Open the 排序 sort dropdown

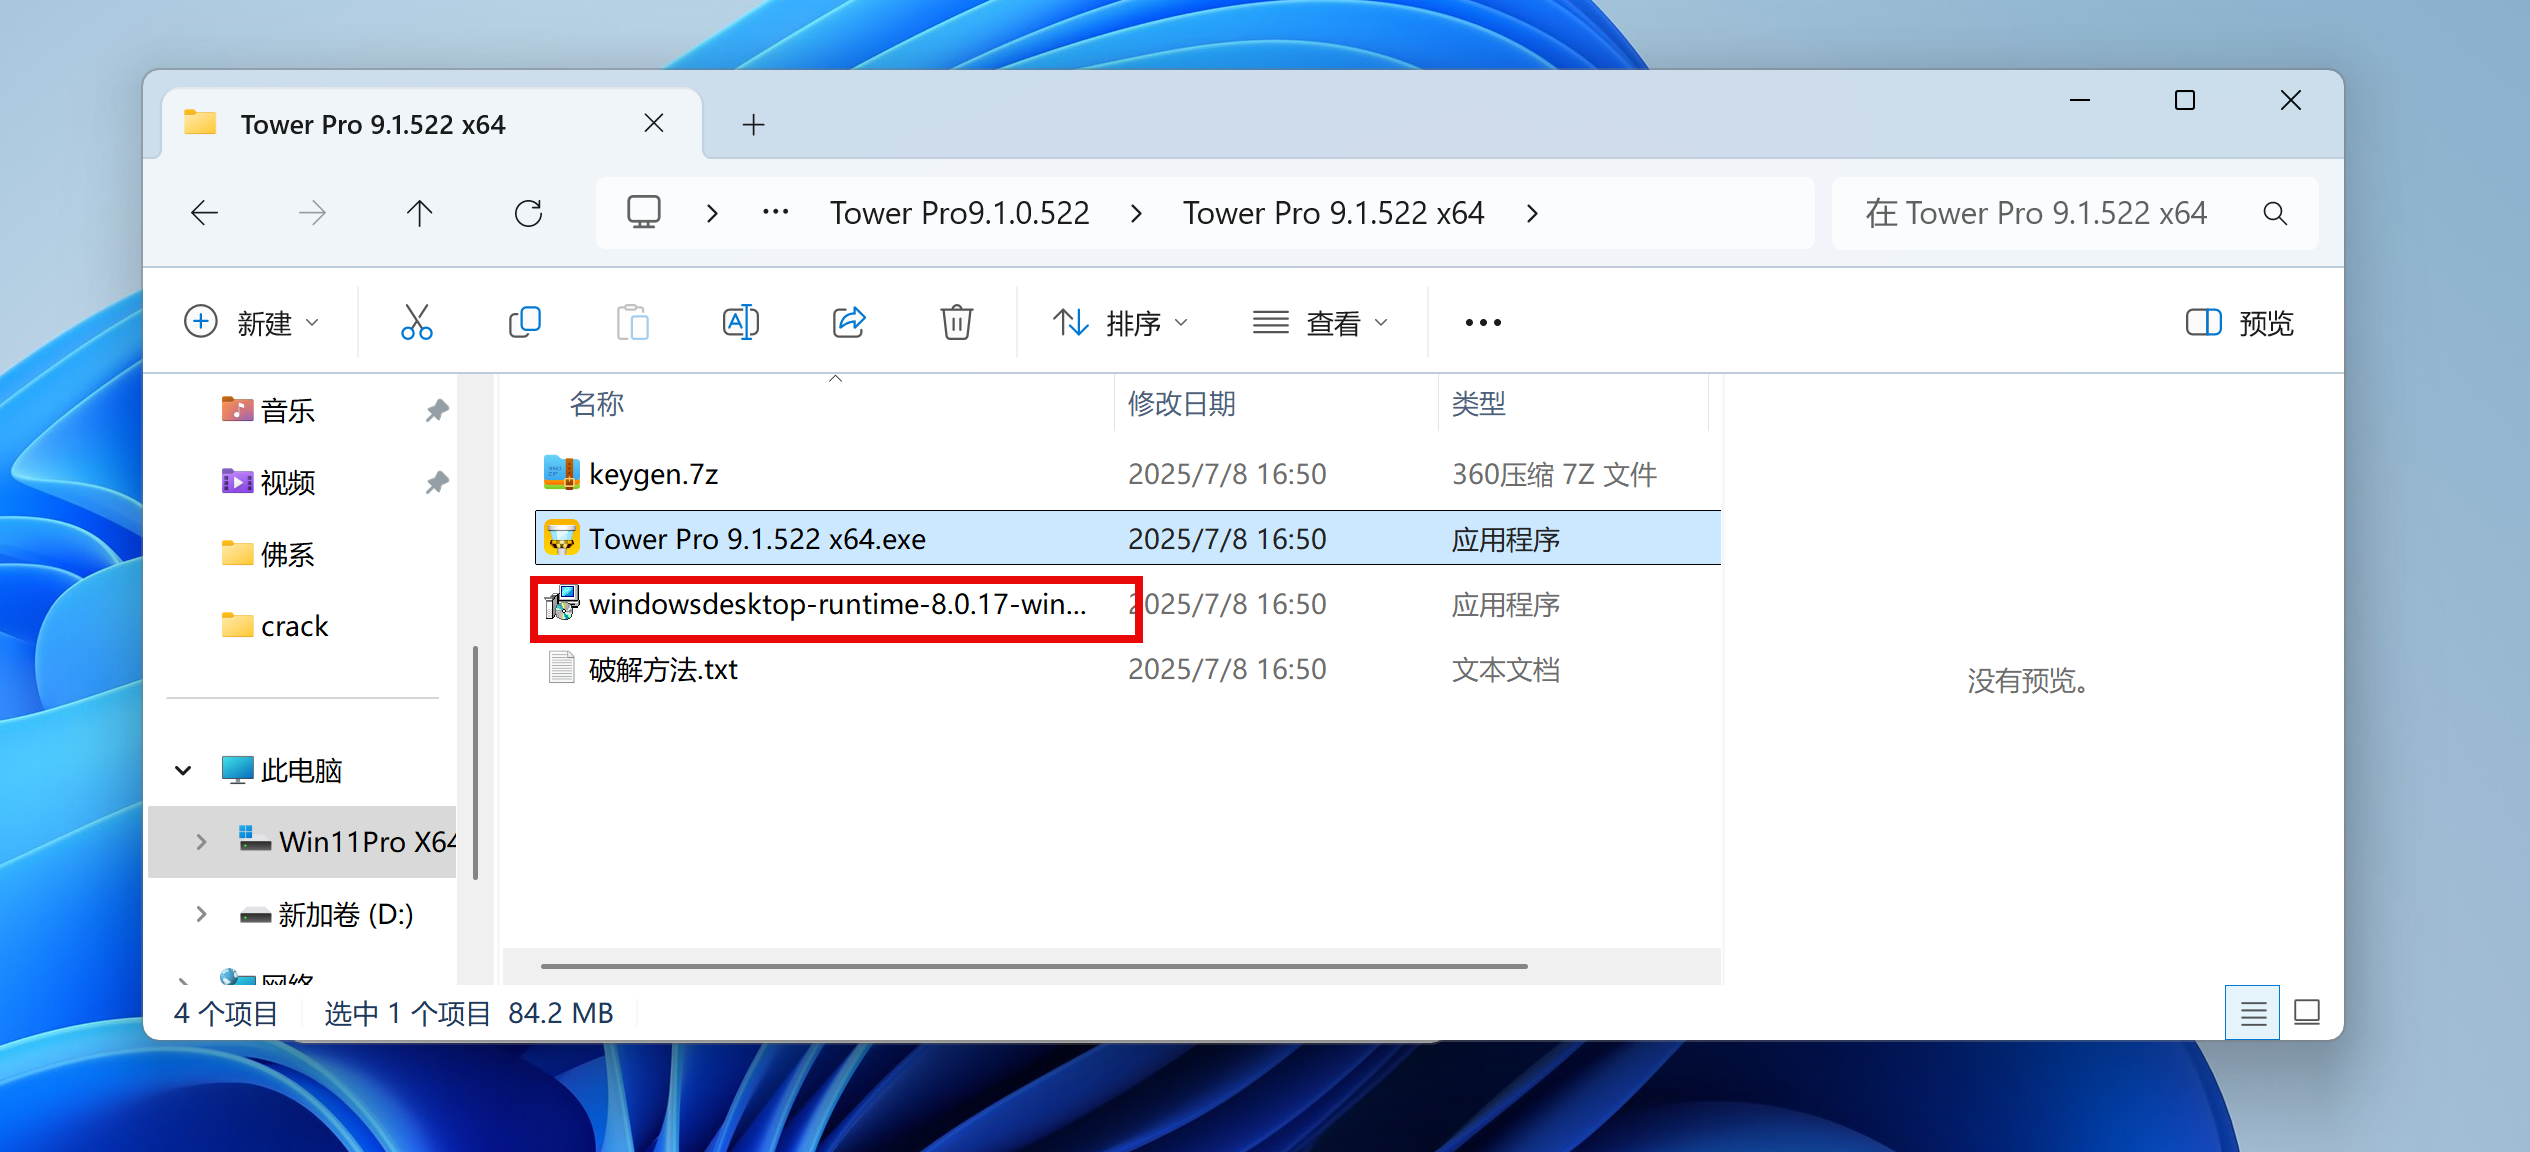[1120, 322]
